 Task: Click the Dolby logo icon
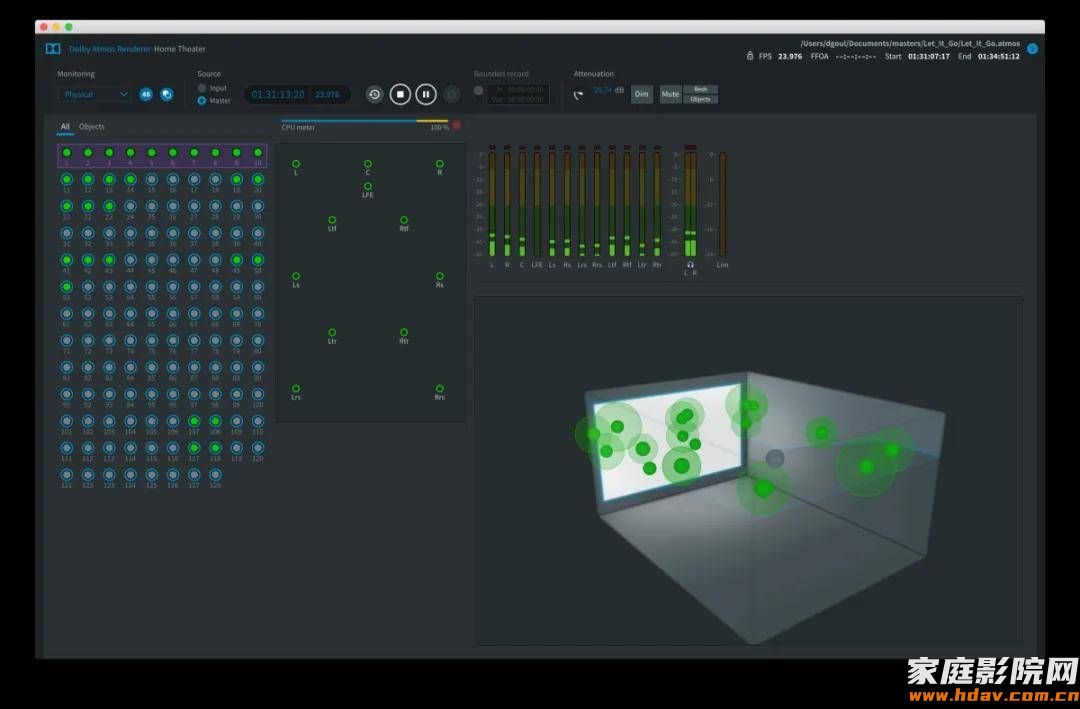point(52,48)
